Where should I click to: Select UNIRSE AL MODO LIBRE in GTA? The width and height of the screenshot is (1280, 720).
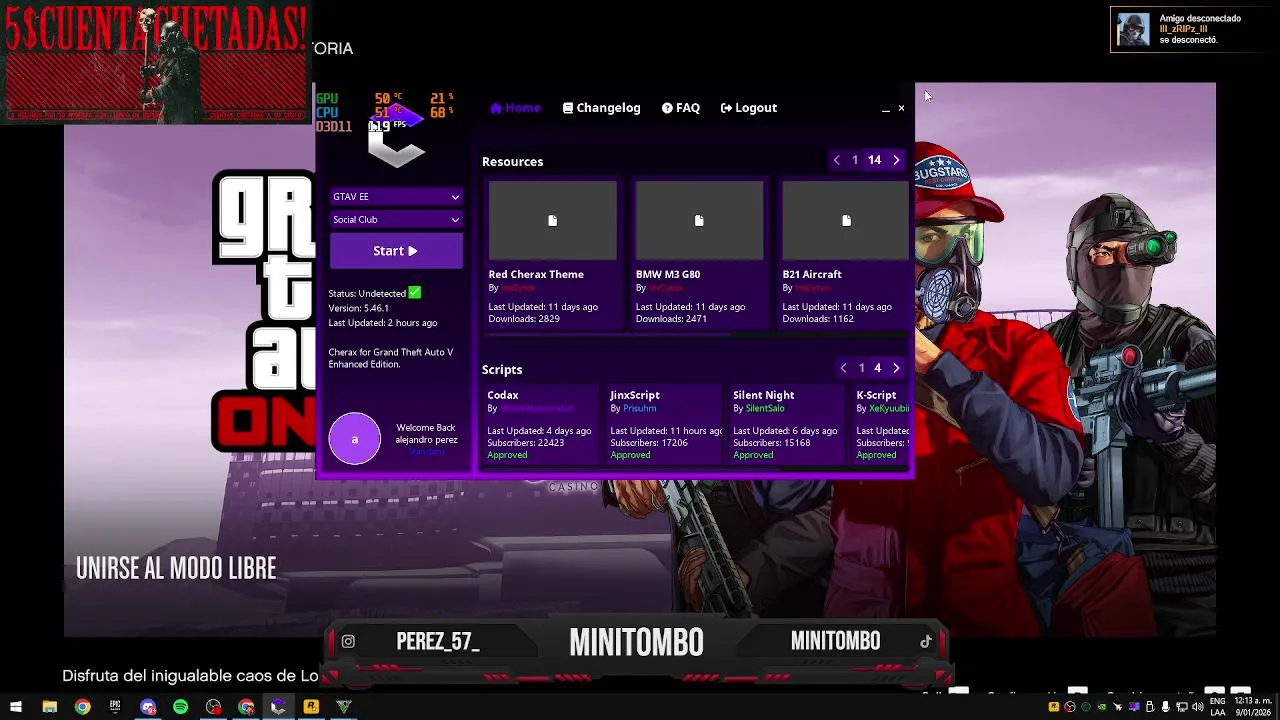[x=176, y=569]
